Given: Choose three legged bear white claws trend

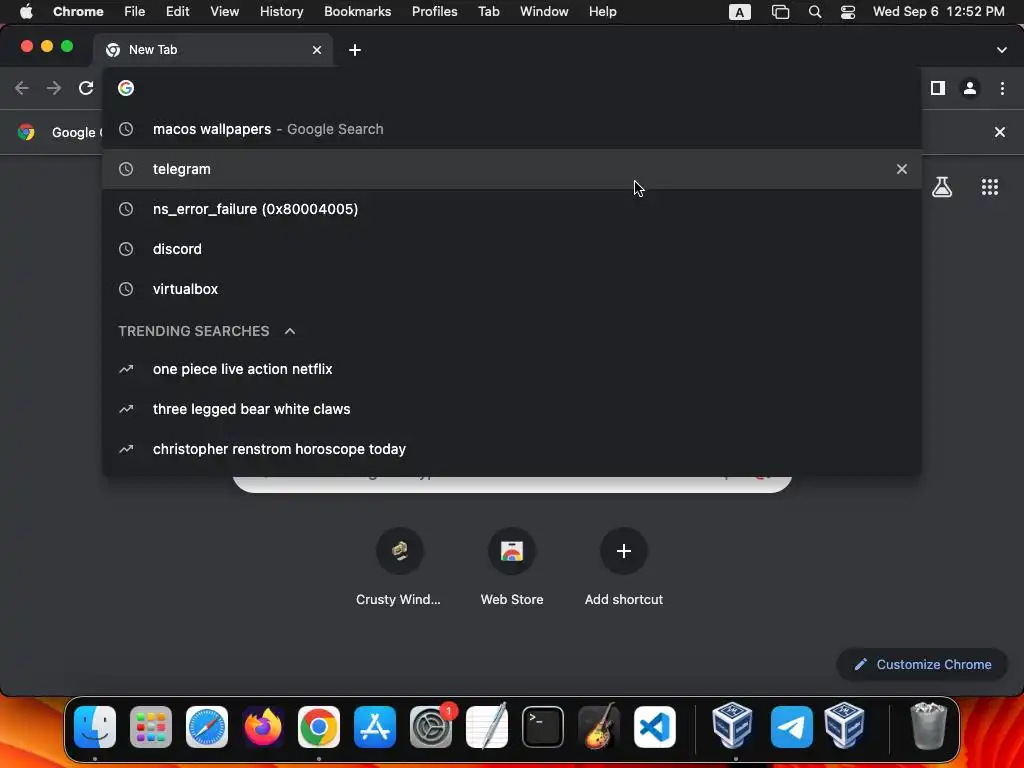Looking at the screenshot, I should [x=512, y=409].
